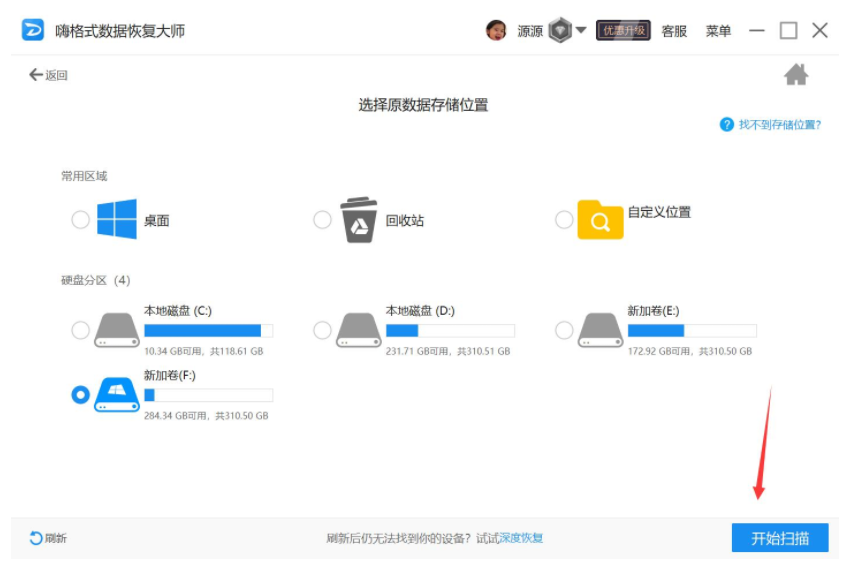Open 客服 customer service
The height and width of the screenshot is (569, 855).
(x=674, y=31)
